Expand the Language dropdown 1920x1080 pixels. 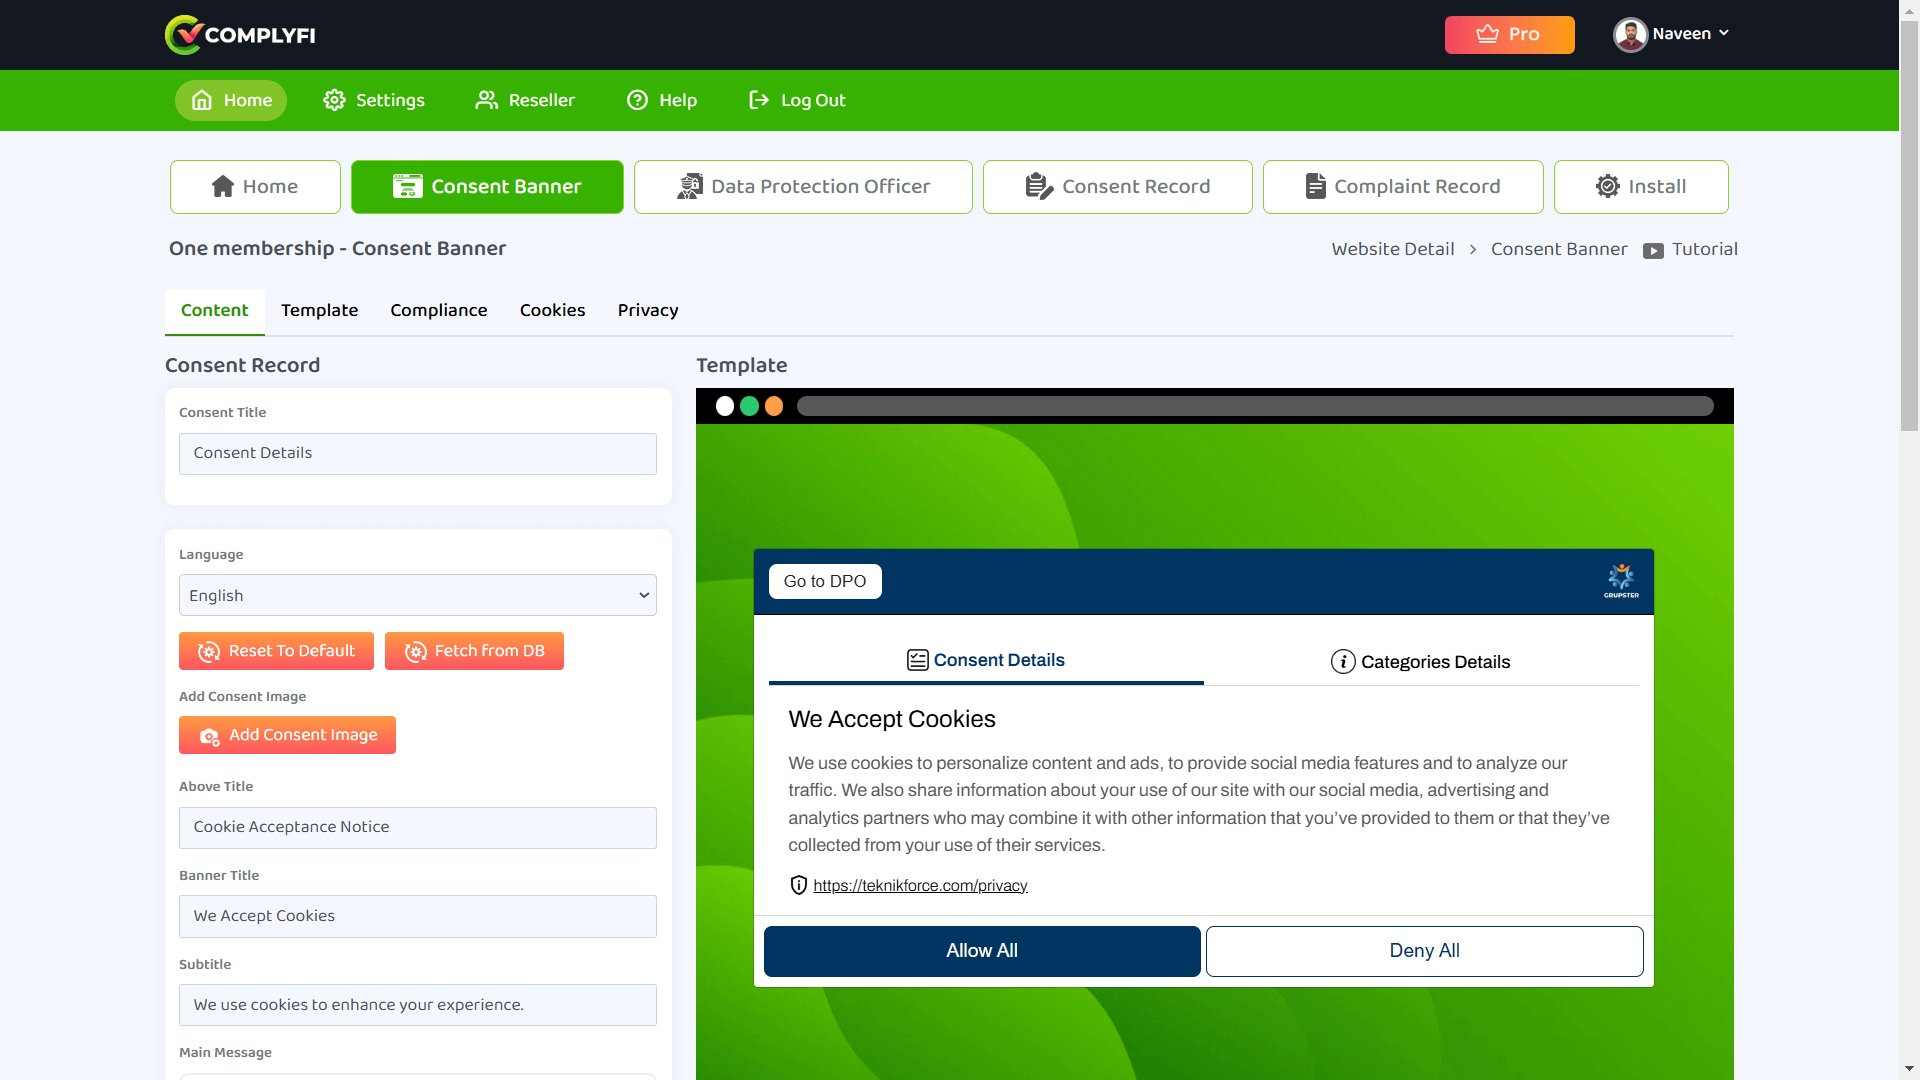pos(417,595)
